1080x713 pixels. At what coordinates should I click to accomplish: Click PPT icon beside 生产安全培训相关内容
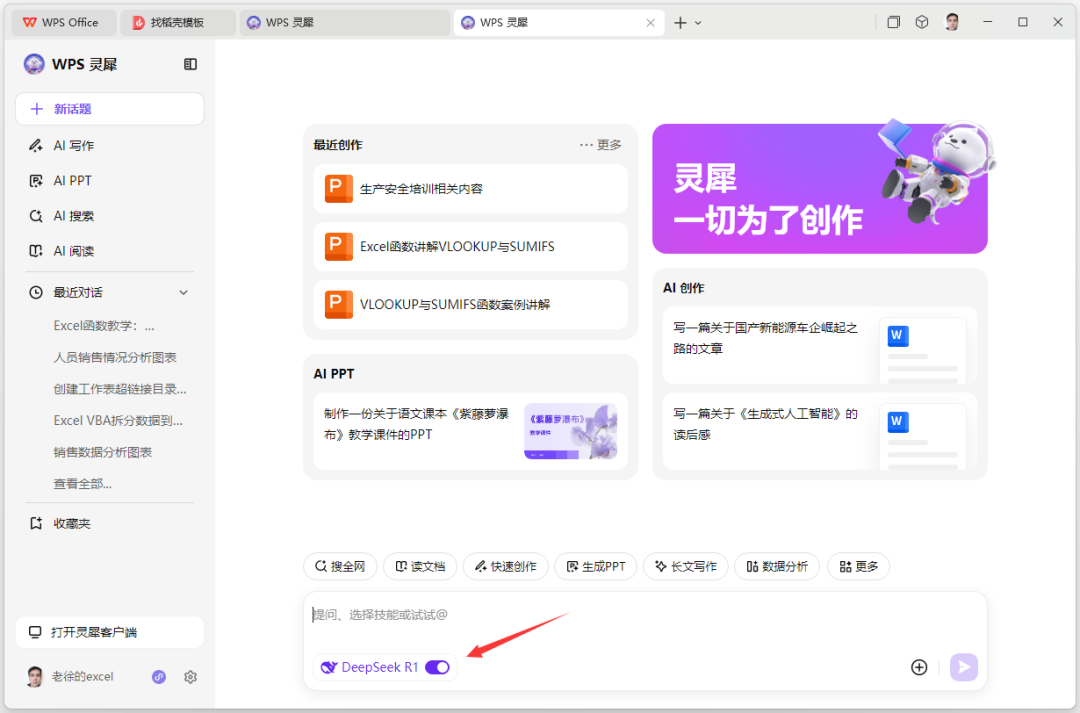point(338,189)
